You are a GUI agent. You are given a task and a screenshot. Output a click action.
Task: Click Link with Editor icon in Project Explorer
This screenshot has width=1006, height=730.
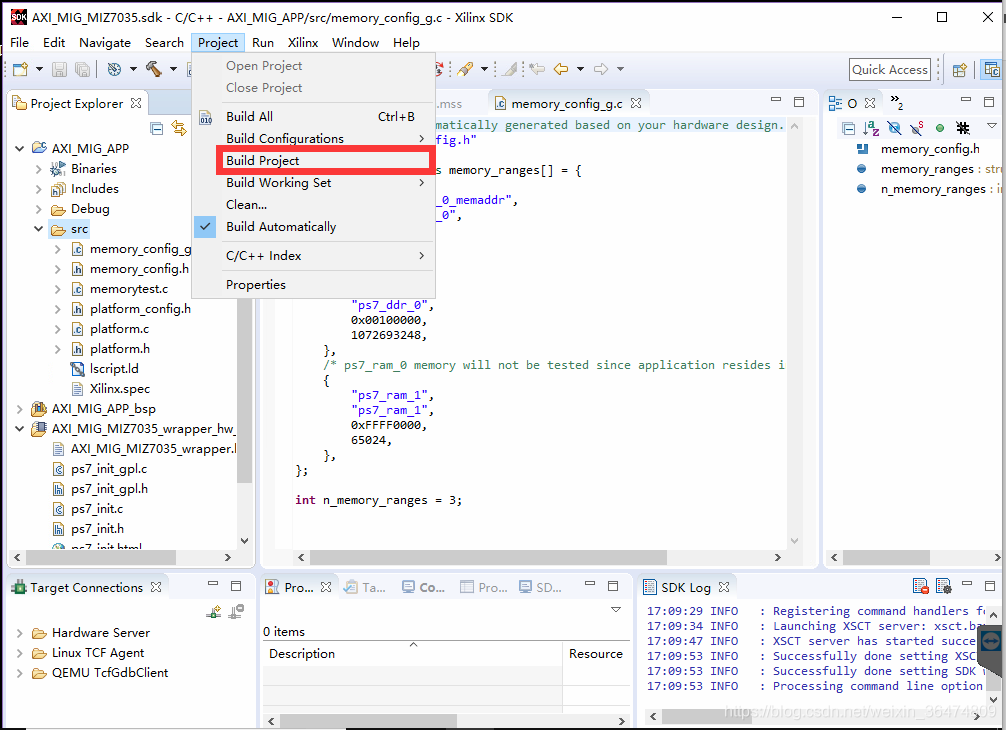[x=179, y=128]
